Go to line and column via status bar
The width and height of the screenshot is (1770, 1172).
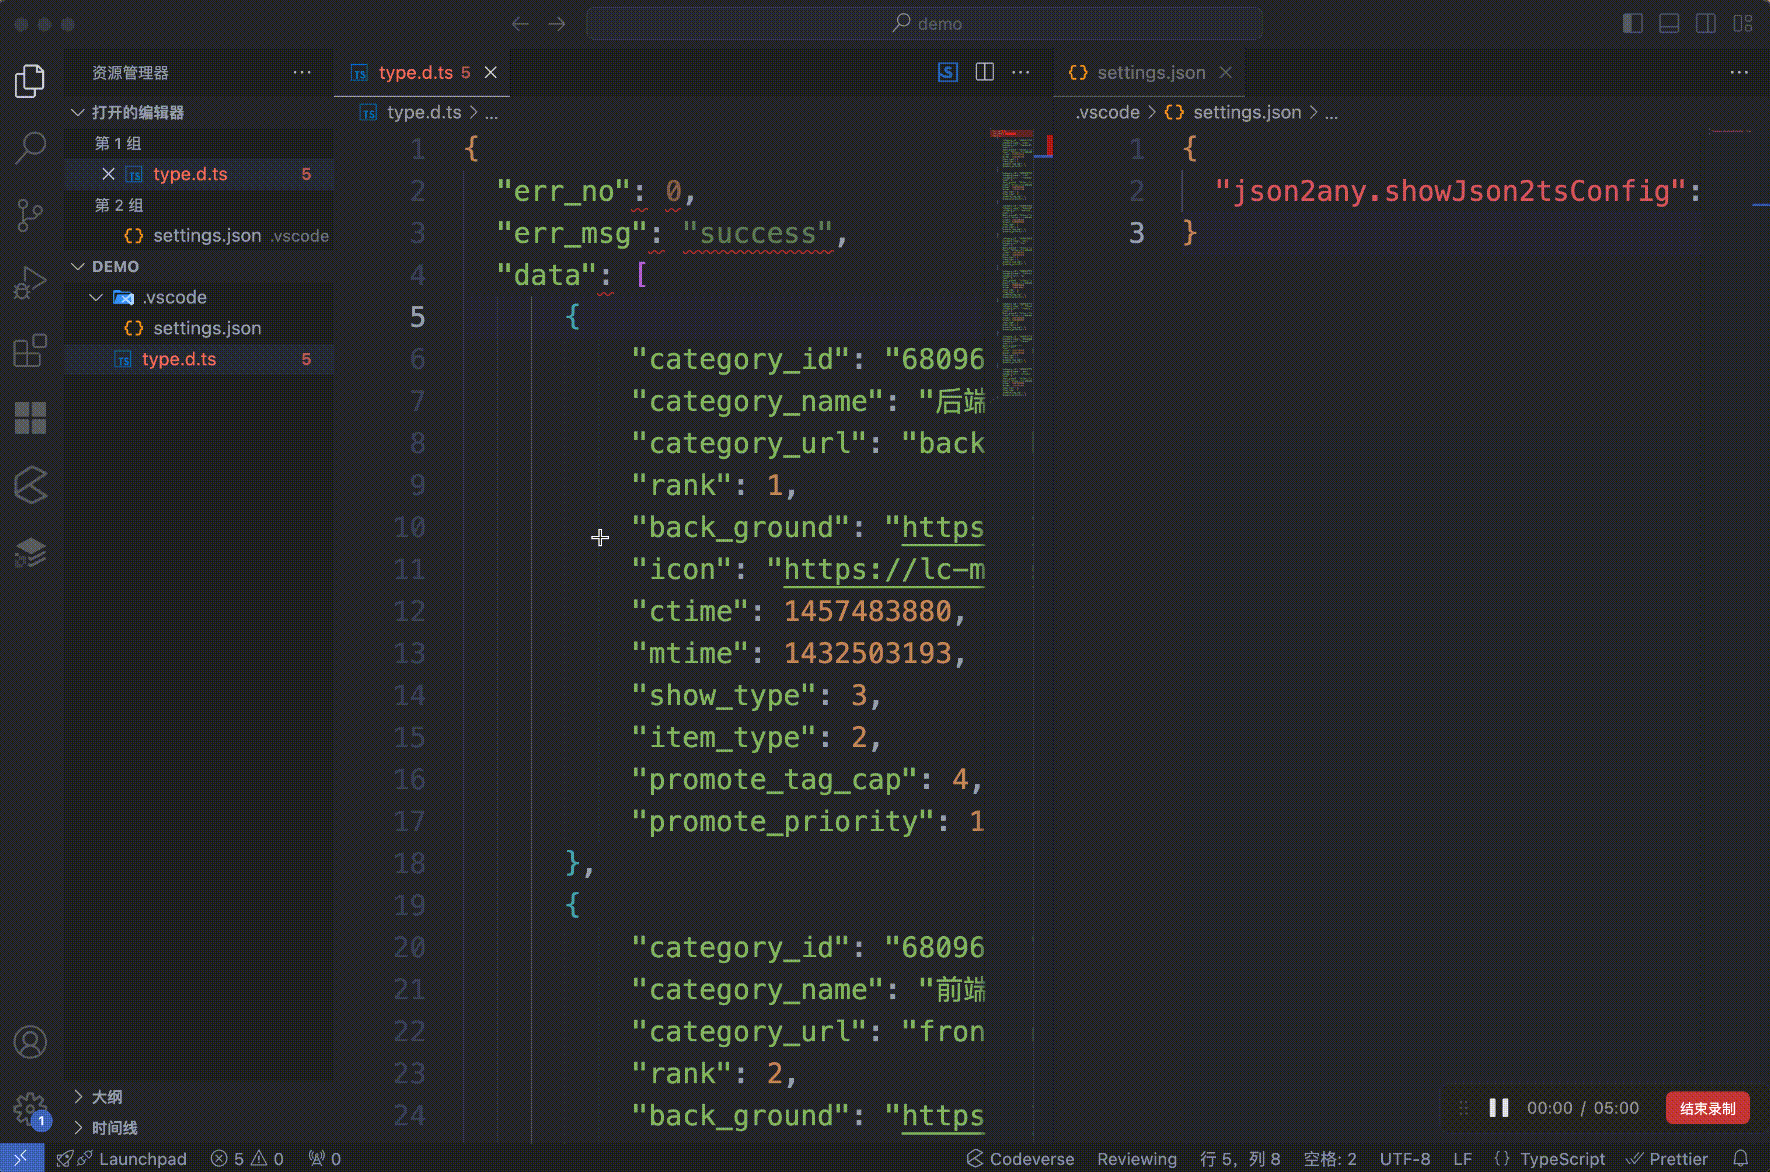coord(1240,1159)
